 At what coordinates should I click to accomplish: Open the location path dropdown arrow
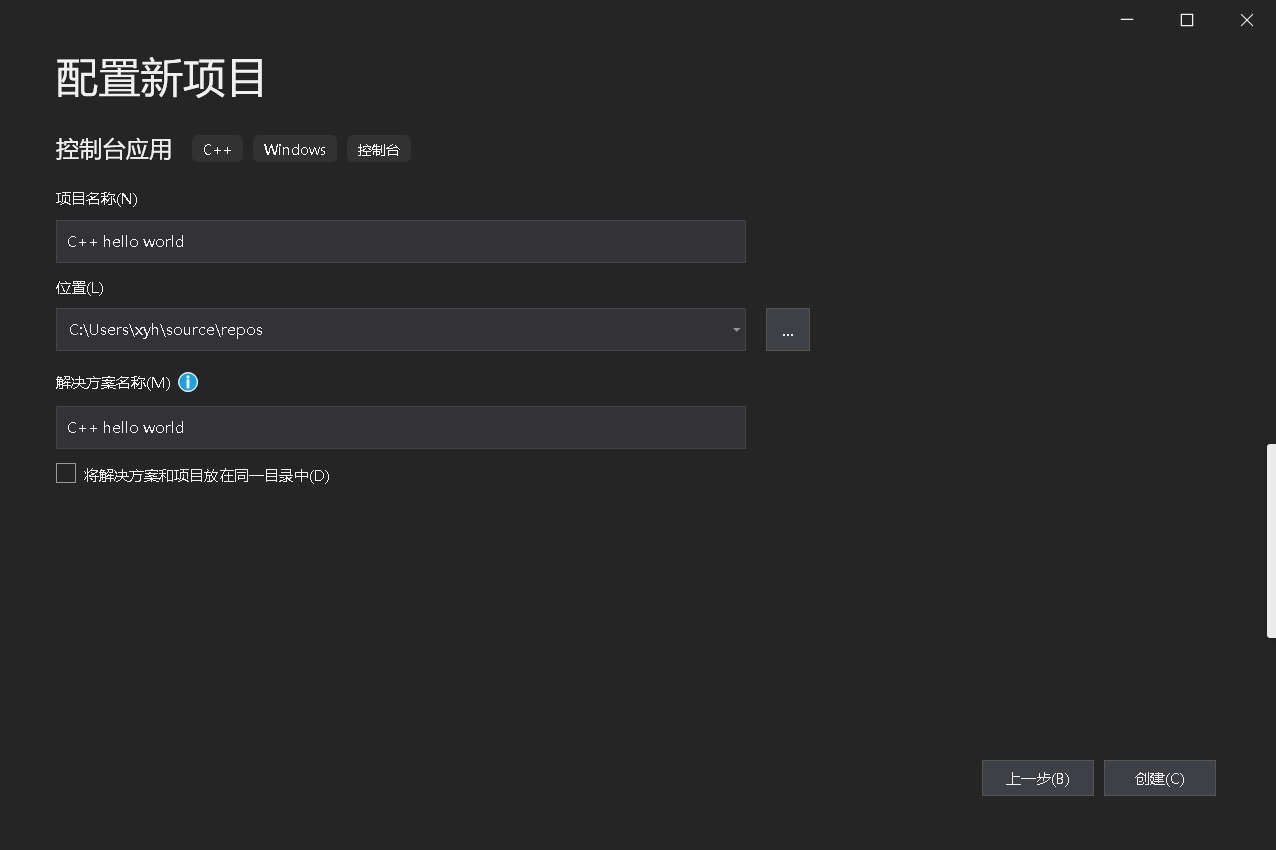736,330
